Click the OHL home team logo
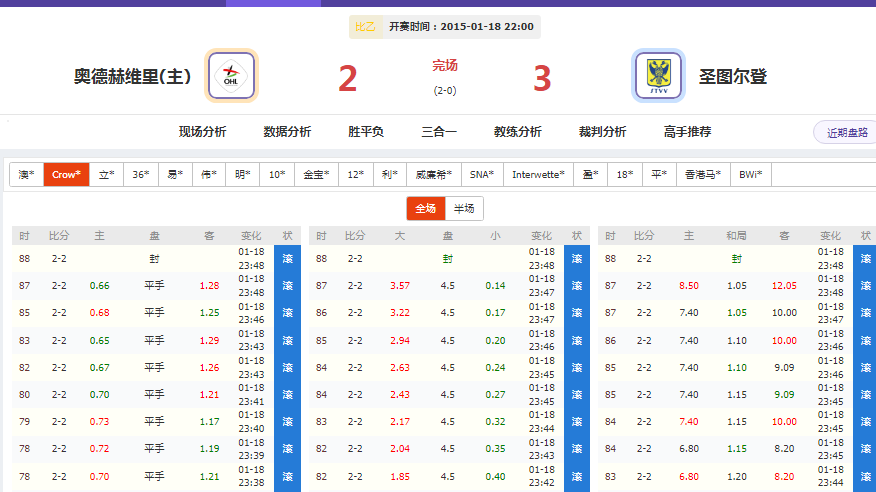 232,76
